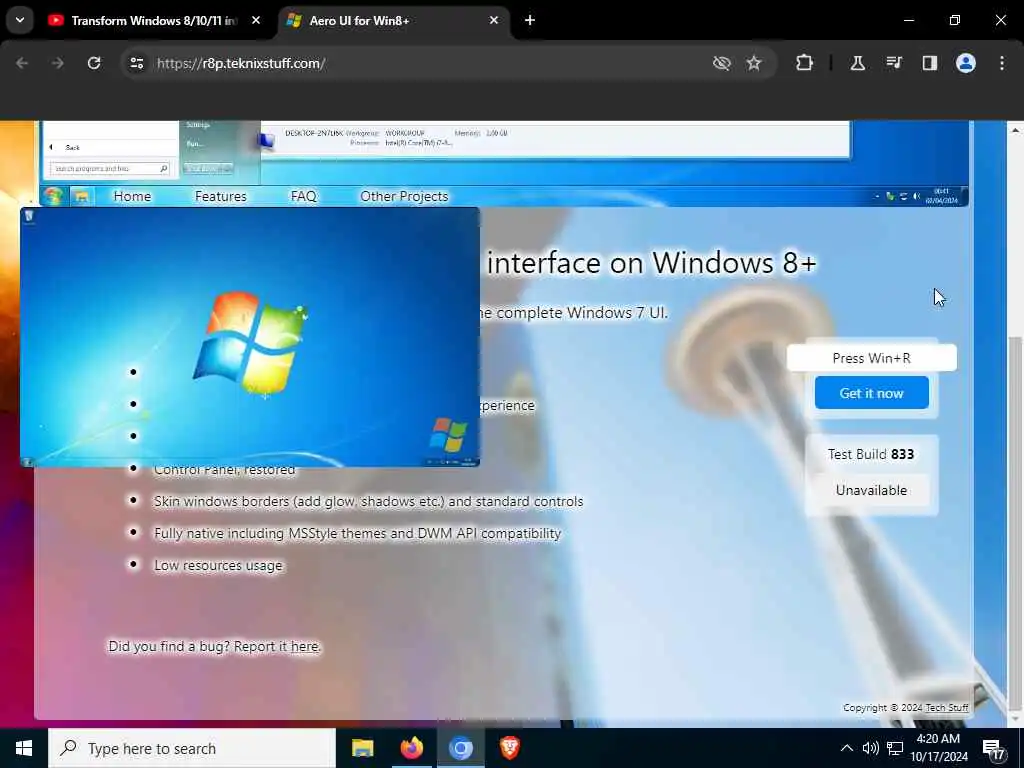1024x768 pixels.
Task: Open the network status tray icon
Action: click(895, 748)
